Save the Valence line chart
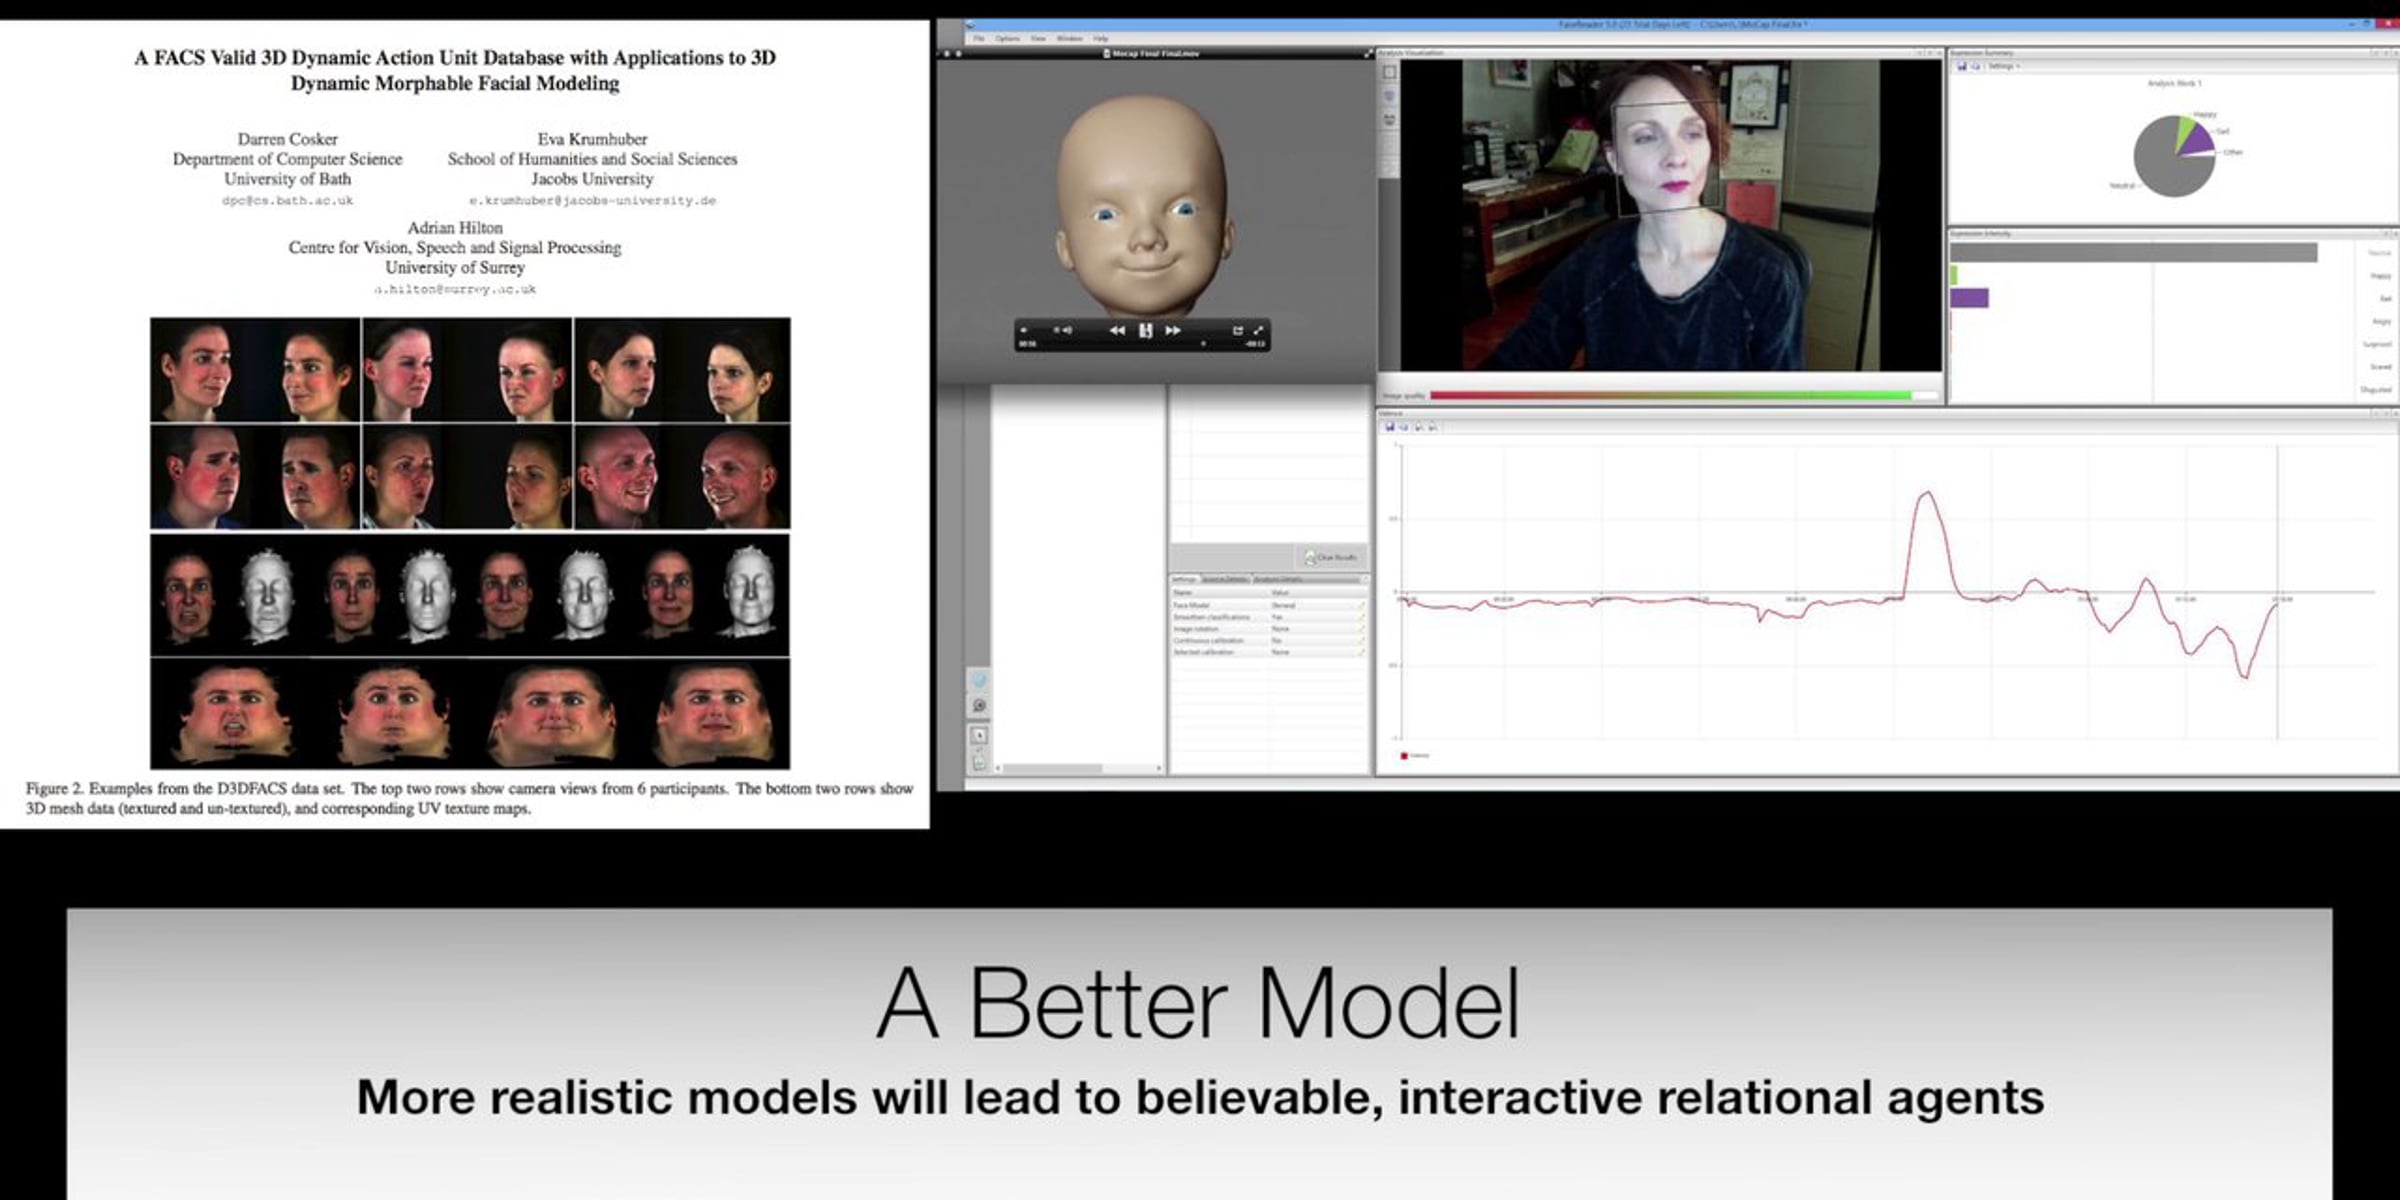This screenshot has height=1200, width=2400. coord(1389,427)
